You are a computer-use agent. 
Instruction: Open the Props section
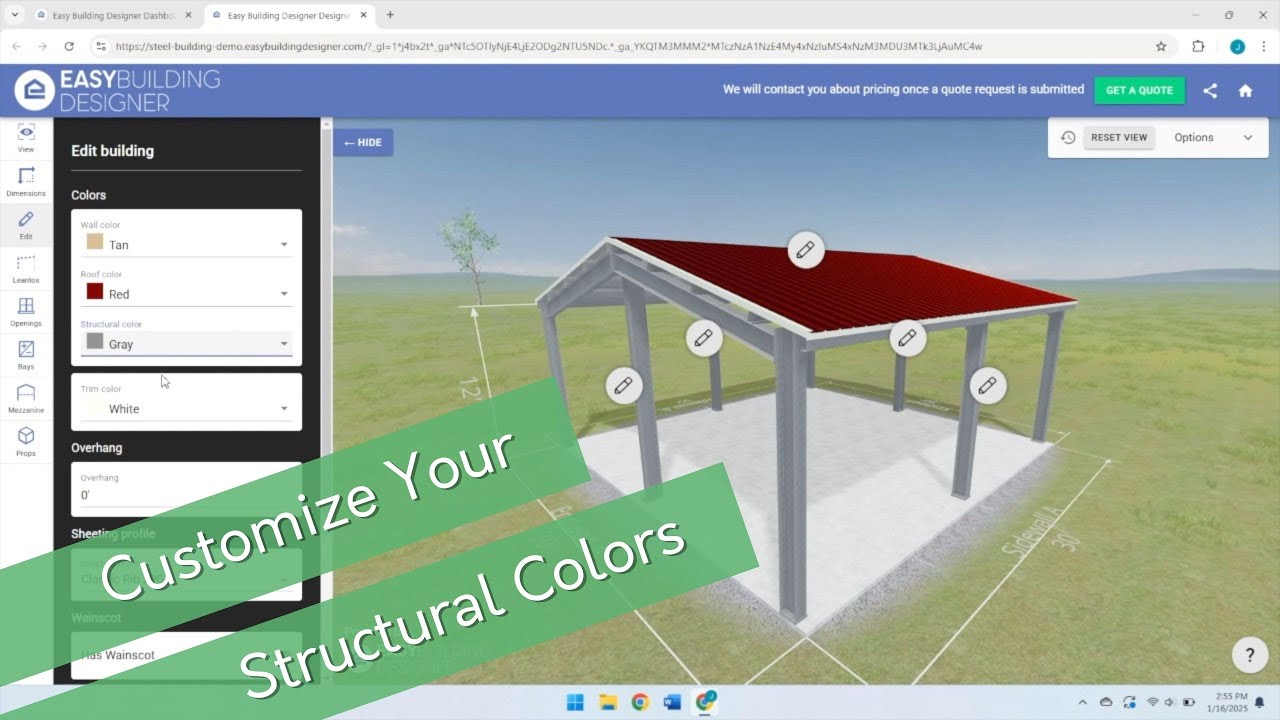26,441
